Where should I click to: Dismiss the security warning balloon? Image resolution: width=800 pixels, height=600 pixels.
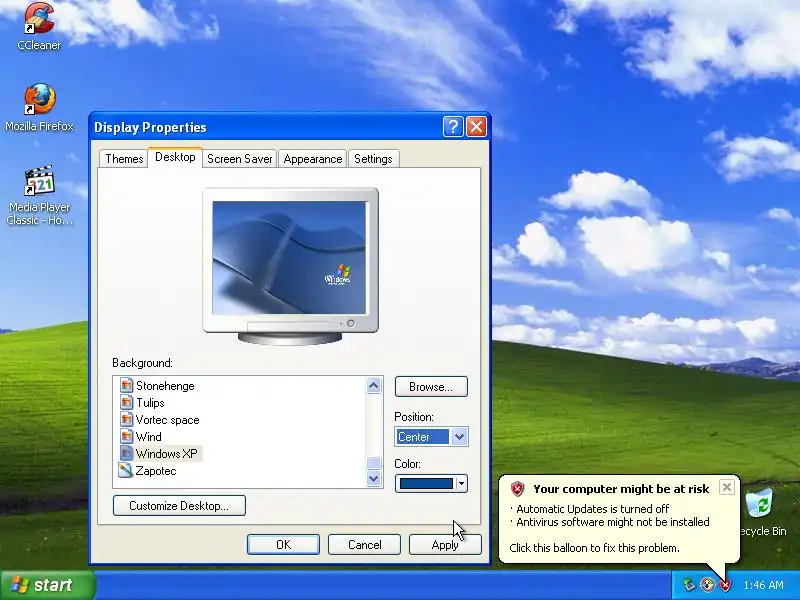tap(727, 487)
